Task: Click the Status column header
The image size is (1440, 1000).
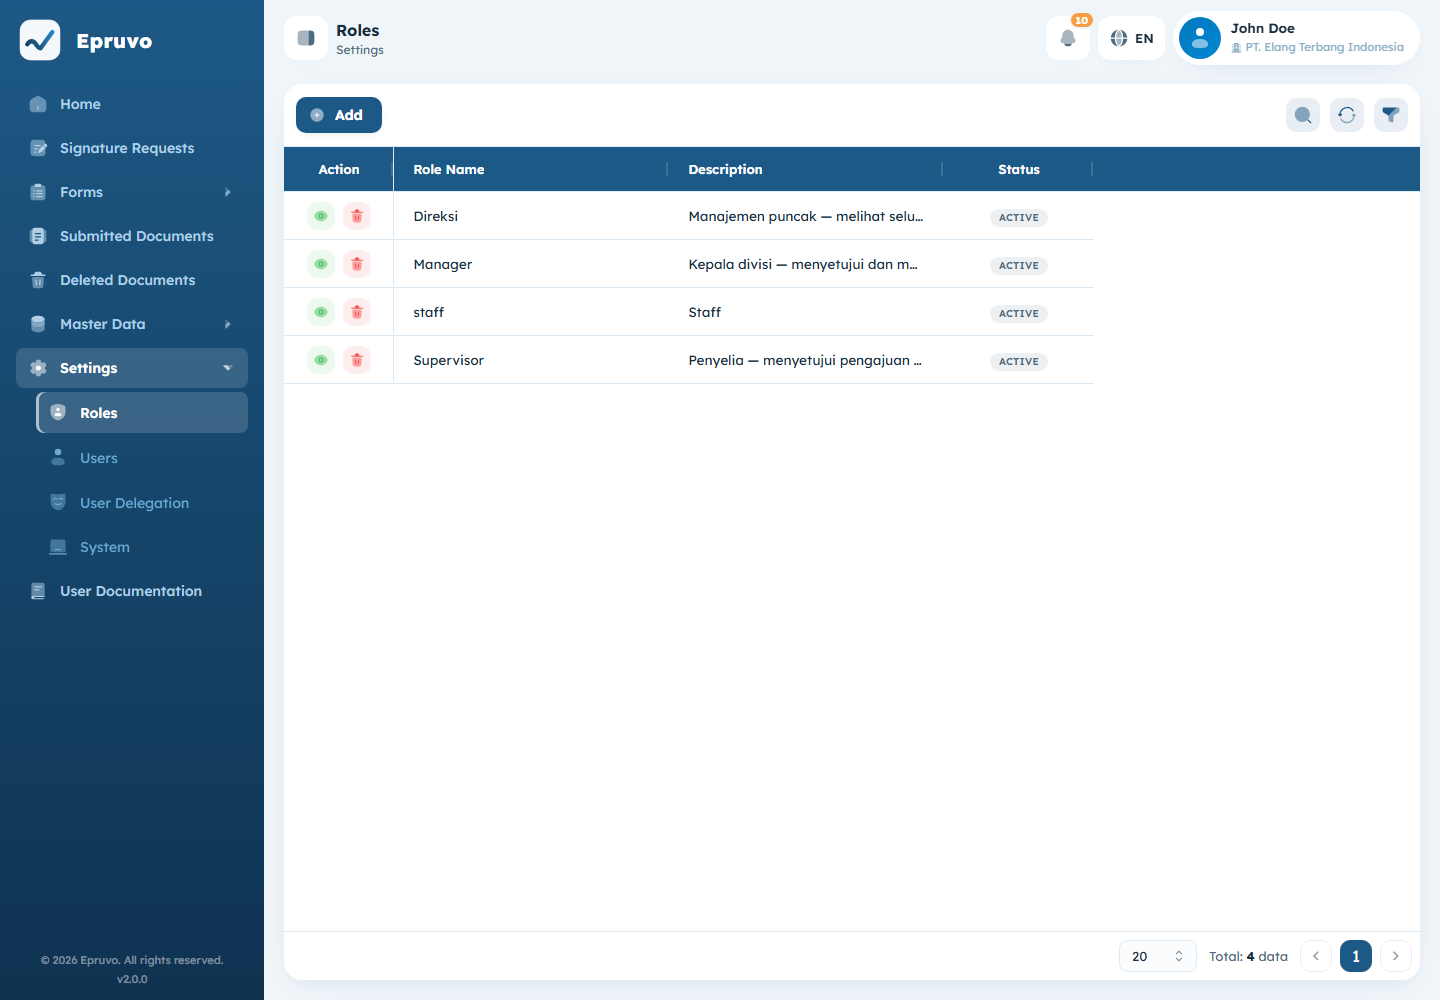Action: coord(1019,169)
